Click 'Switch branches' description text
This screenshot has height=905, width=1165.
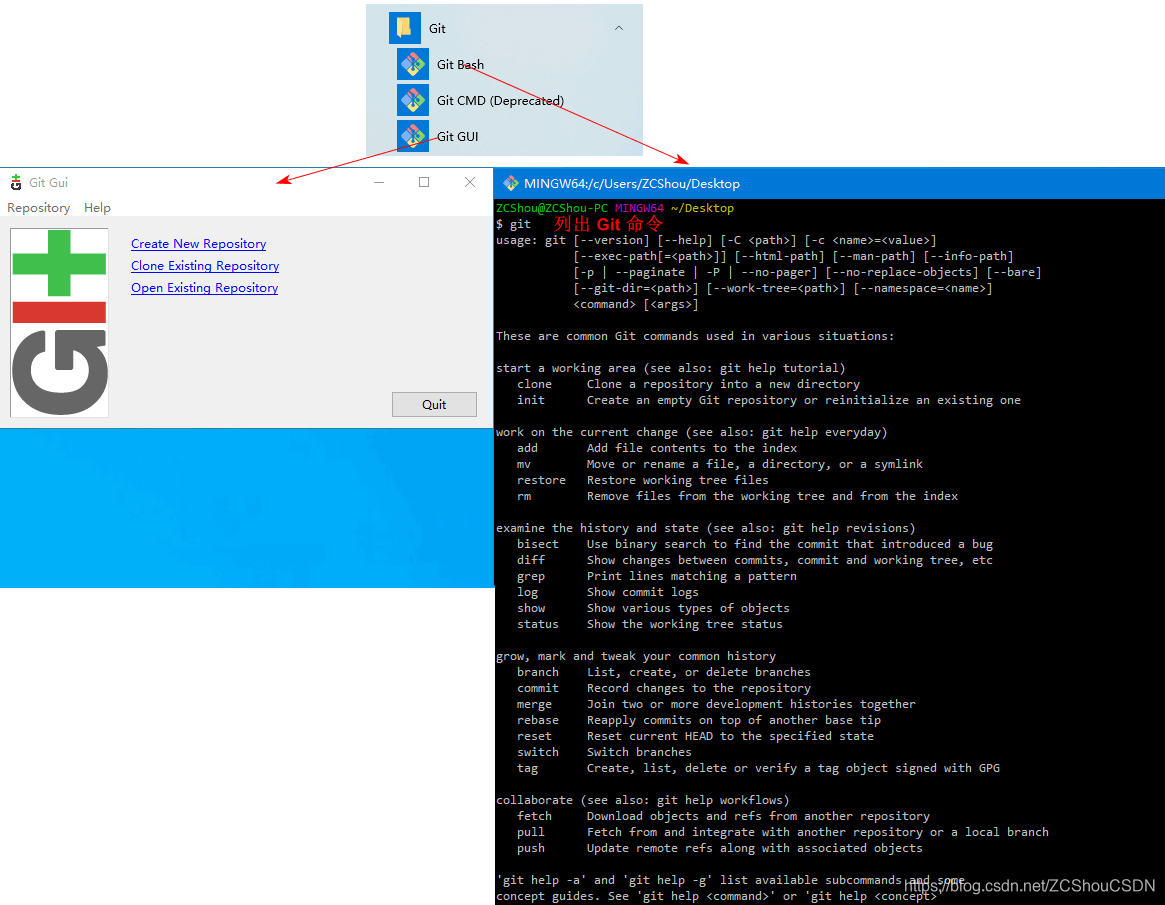[x=639, y=752]
